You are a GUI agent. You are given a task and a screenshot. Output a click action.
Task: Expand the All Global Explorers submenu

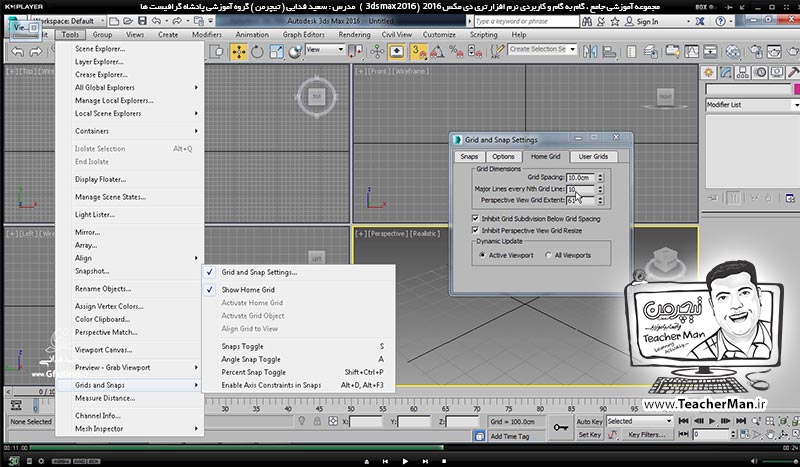pos(130,87)
